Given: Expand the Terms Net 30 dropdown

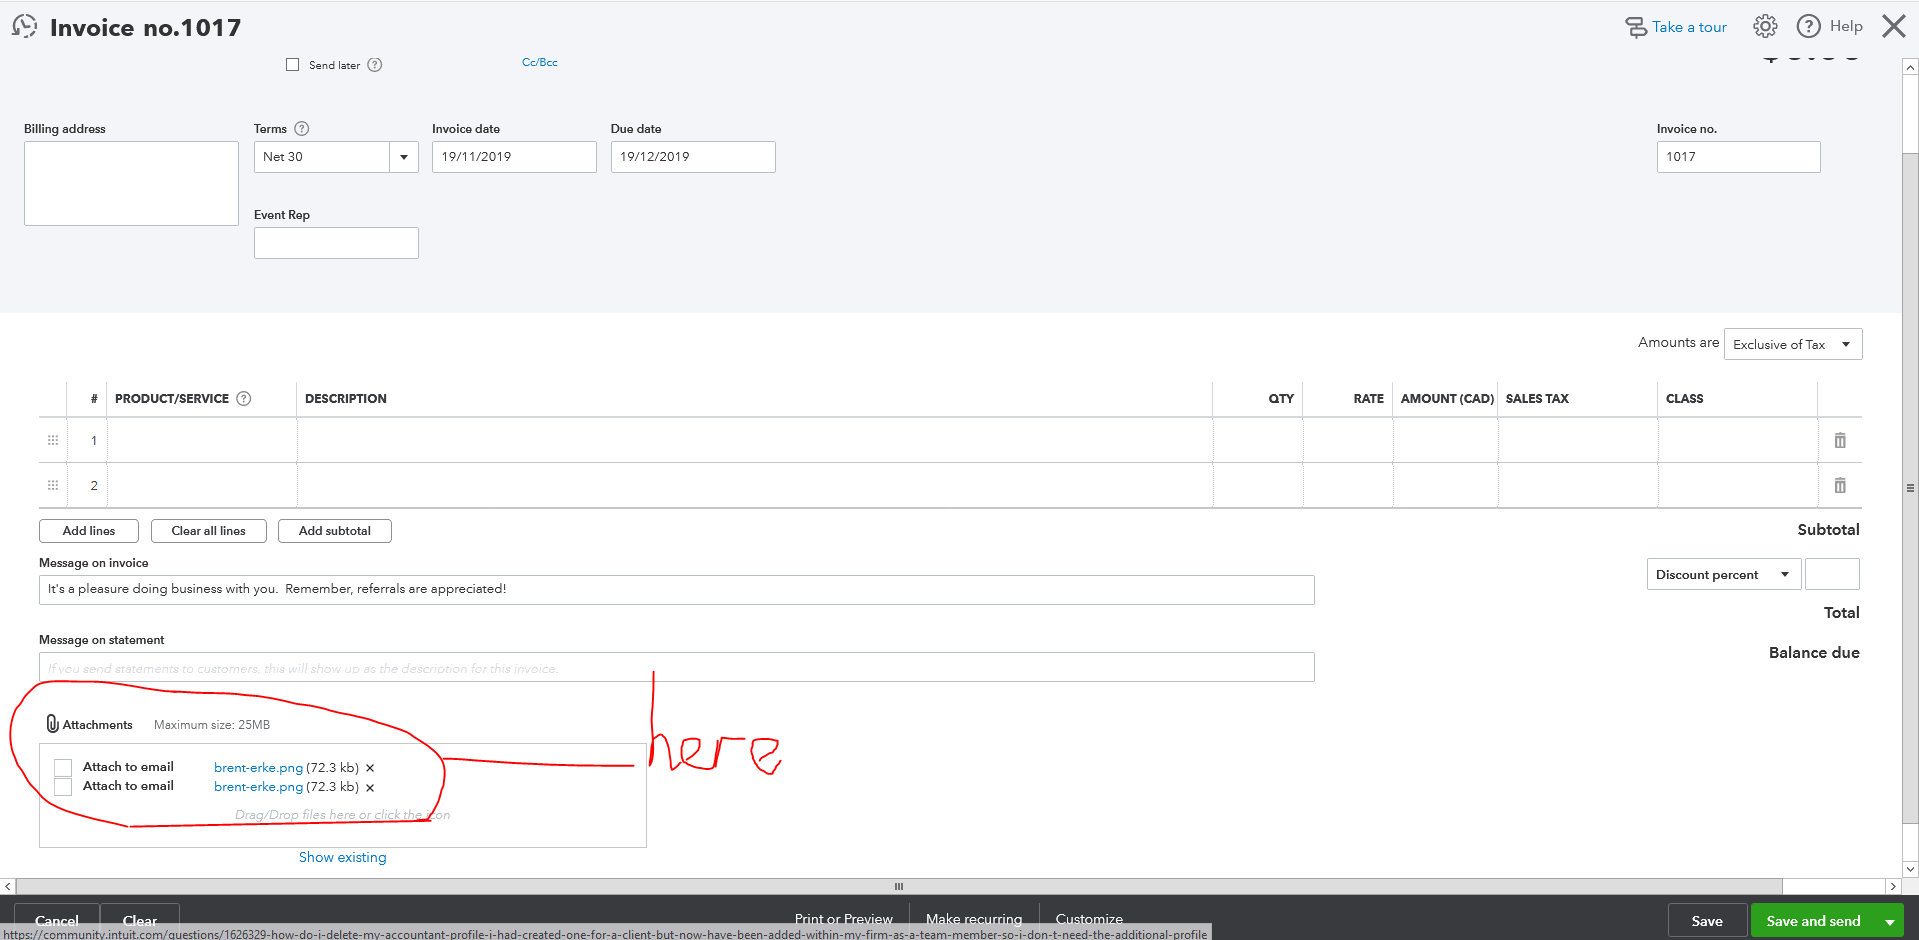Looking at the screenshot, I should tap(404, 157).
